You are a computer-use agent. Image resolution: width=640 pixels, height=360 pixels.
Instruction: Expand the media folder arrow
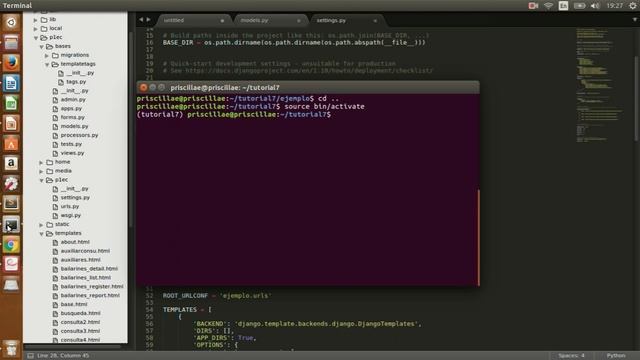click(41, 171)
